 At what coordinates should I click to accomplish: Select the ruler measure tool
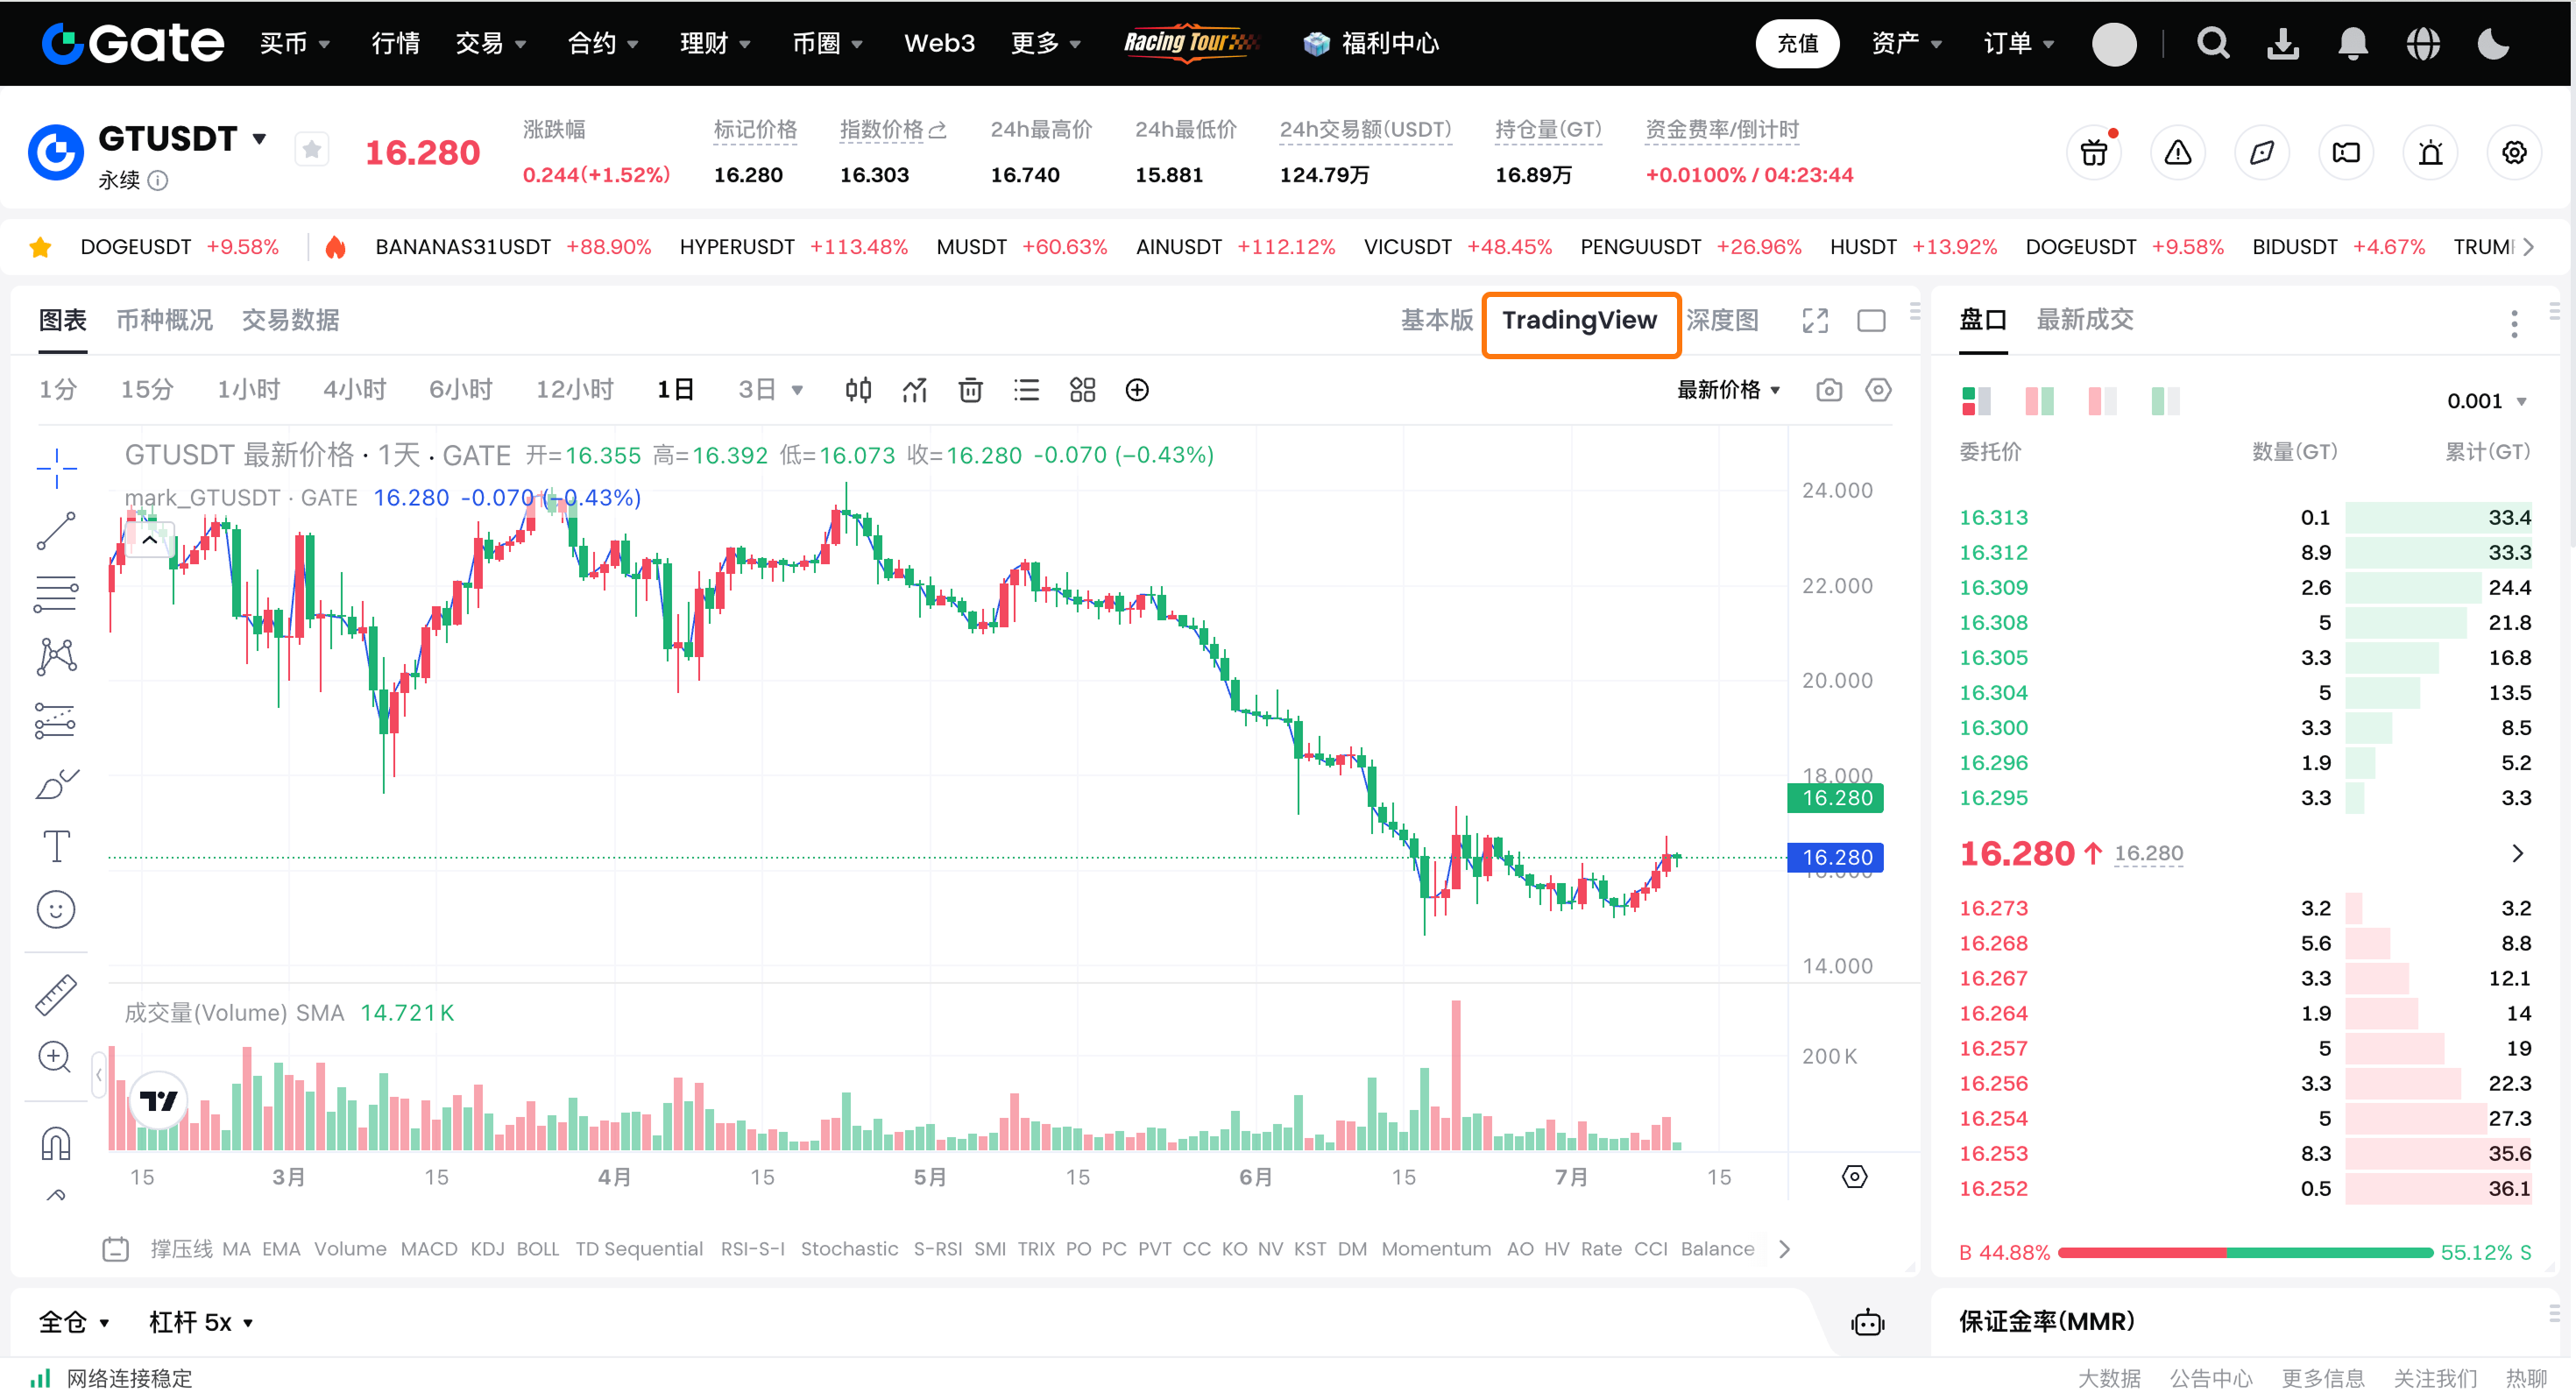56,994
